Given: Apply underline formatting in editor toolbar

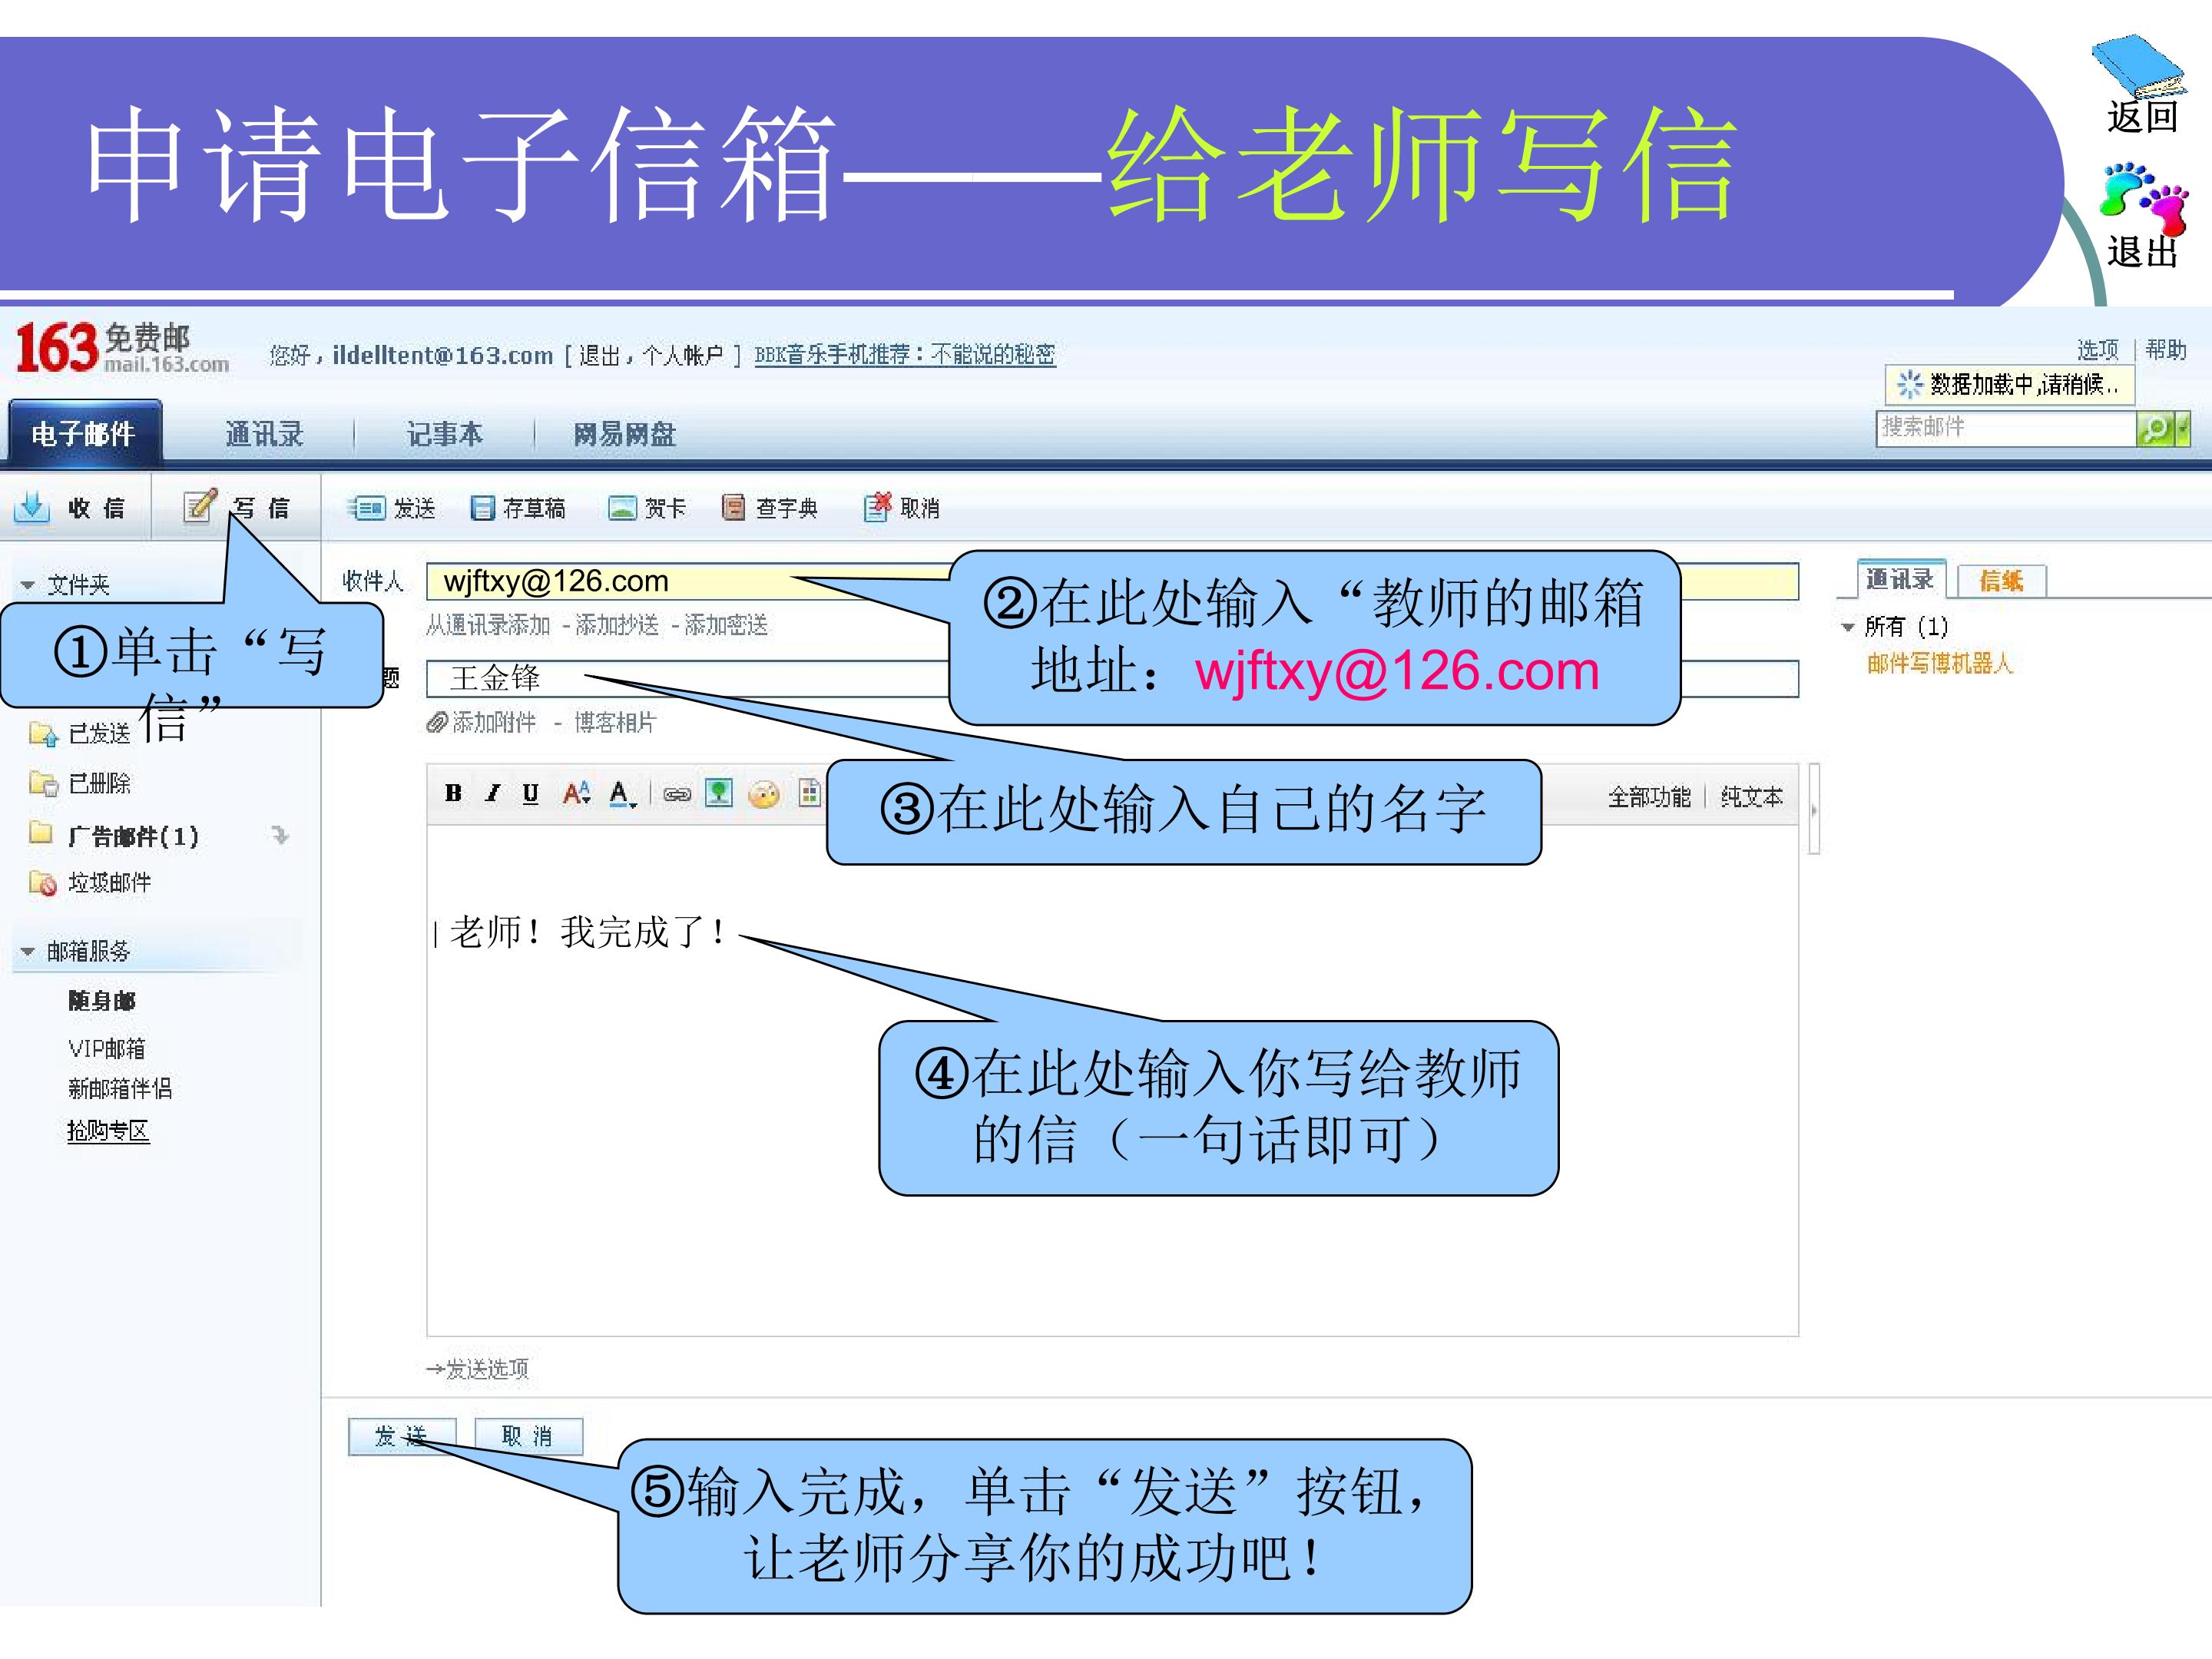Looking at the screenshot, I should (x=531, y=793).
